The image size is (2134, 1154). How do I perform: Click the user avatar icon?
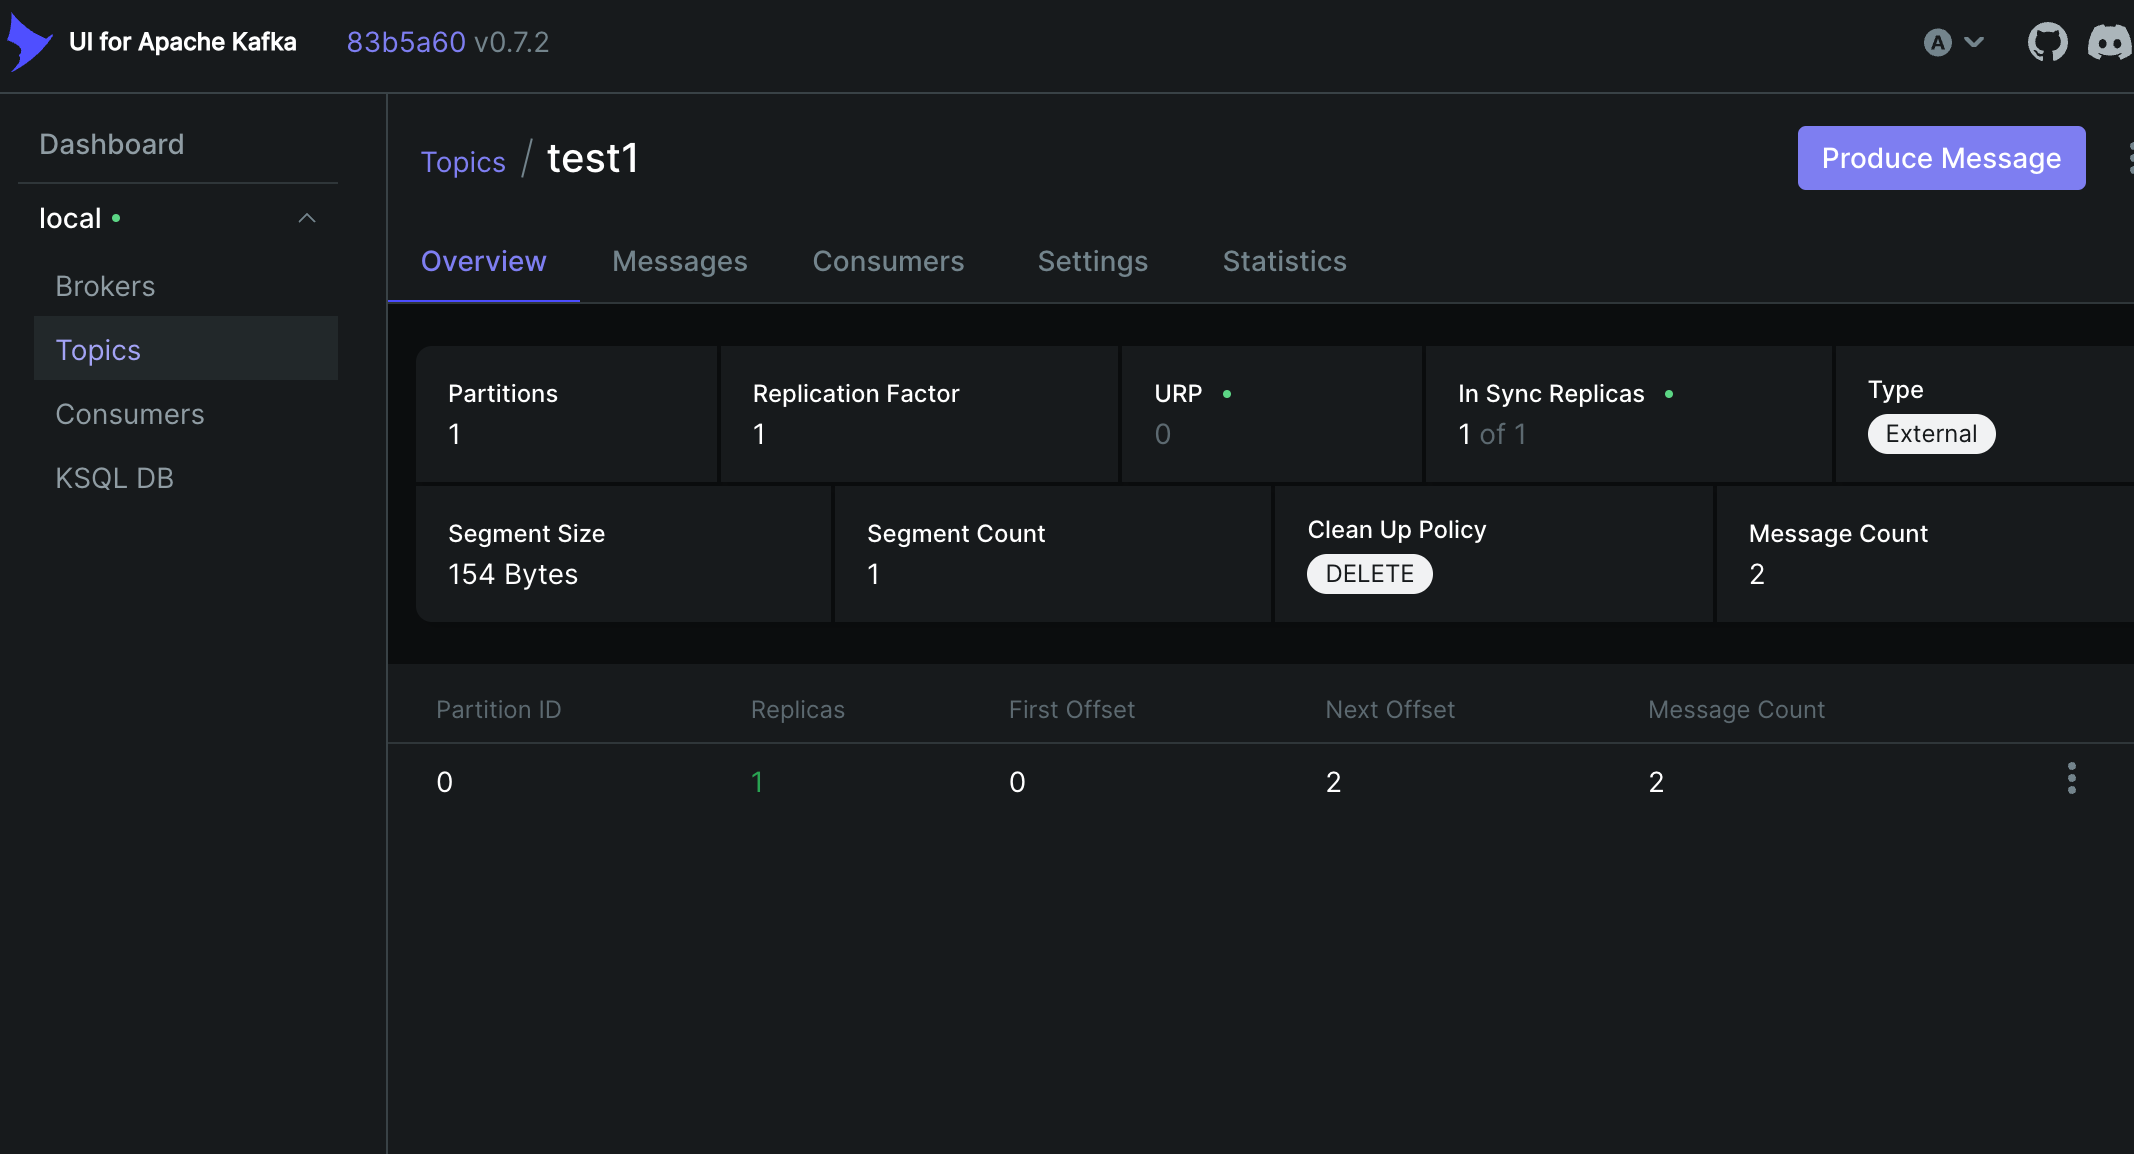click(1937, 43)
